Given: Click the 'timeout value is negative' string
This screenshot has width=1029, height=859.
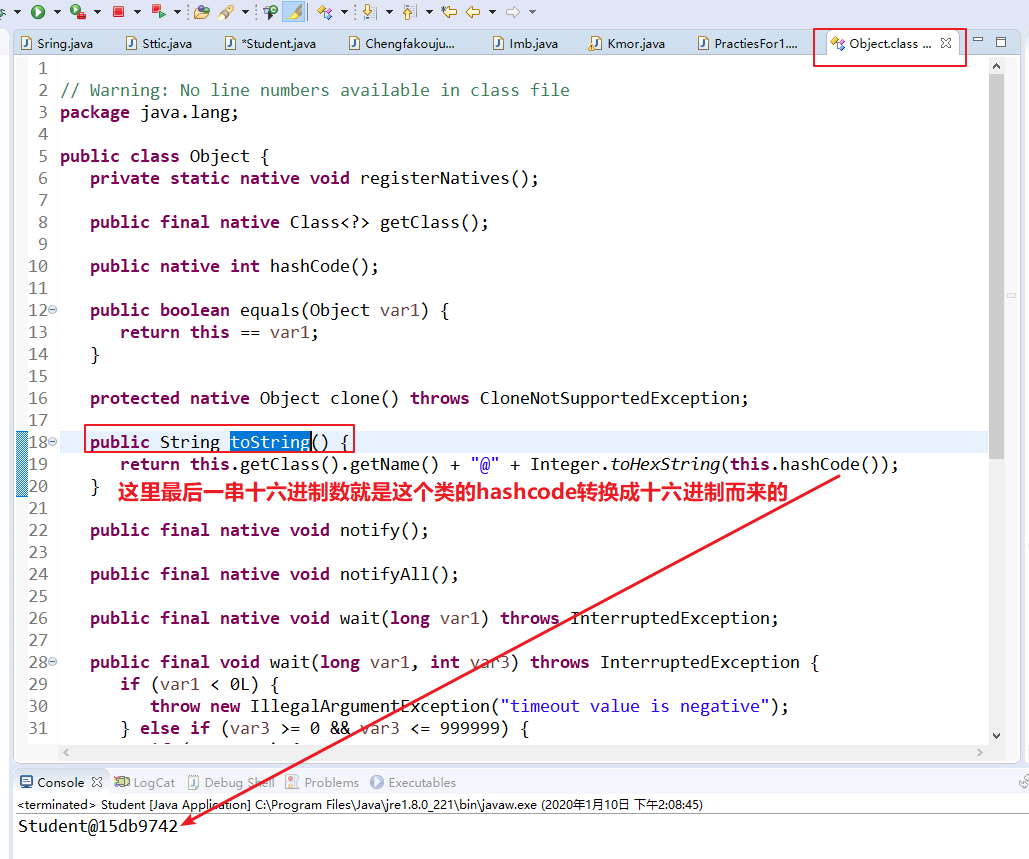Looking at the screenshot, I should [x=635, y=706].
